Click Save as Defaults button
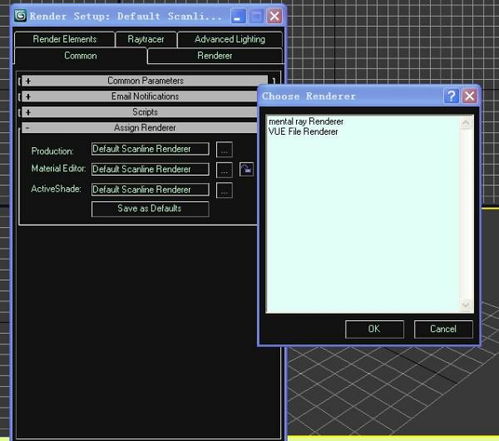This screenshot has height=441, width=499. coord(150,209)
